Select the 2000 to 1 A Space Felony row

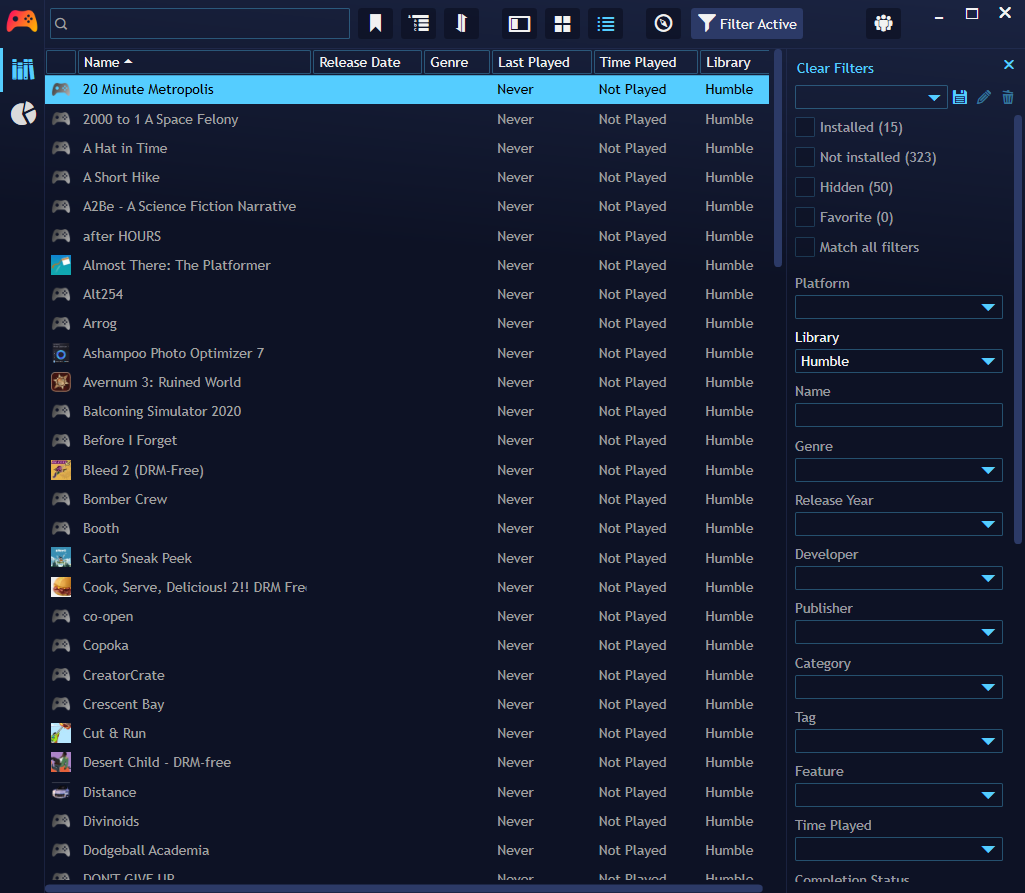tap(407, 119)
